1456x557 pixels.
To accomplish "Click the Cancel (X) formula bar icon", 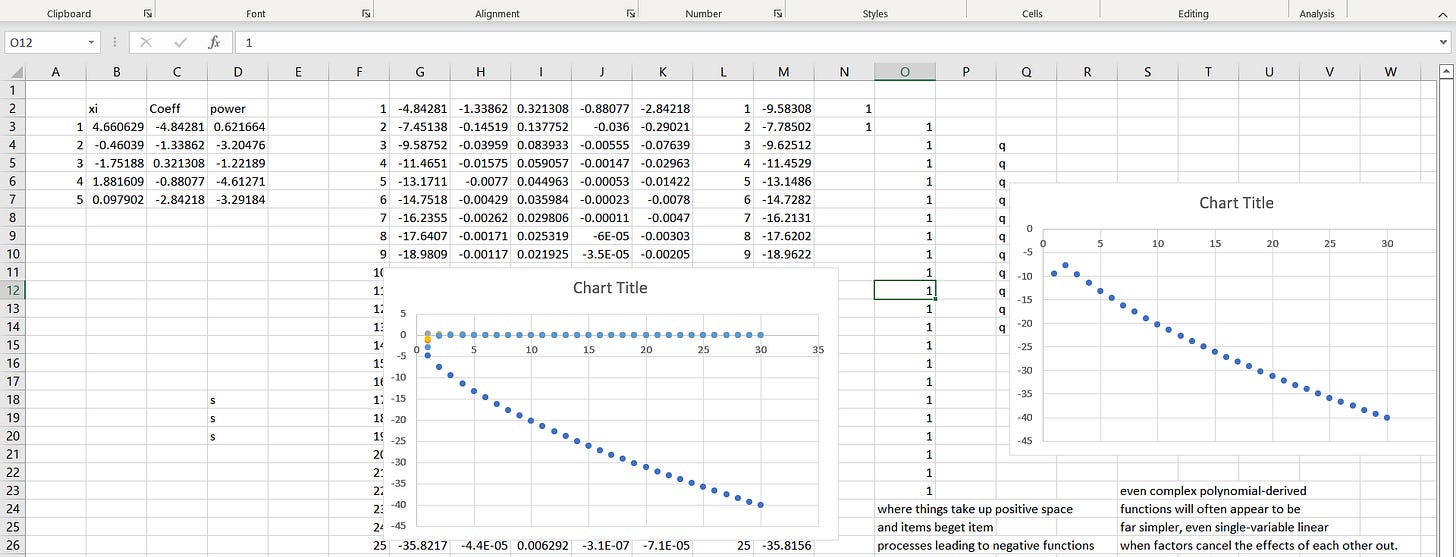I will [x=146, y=43].
